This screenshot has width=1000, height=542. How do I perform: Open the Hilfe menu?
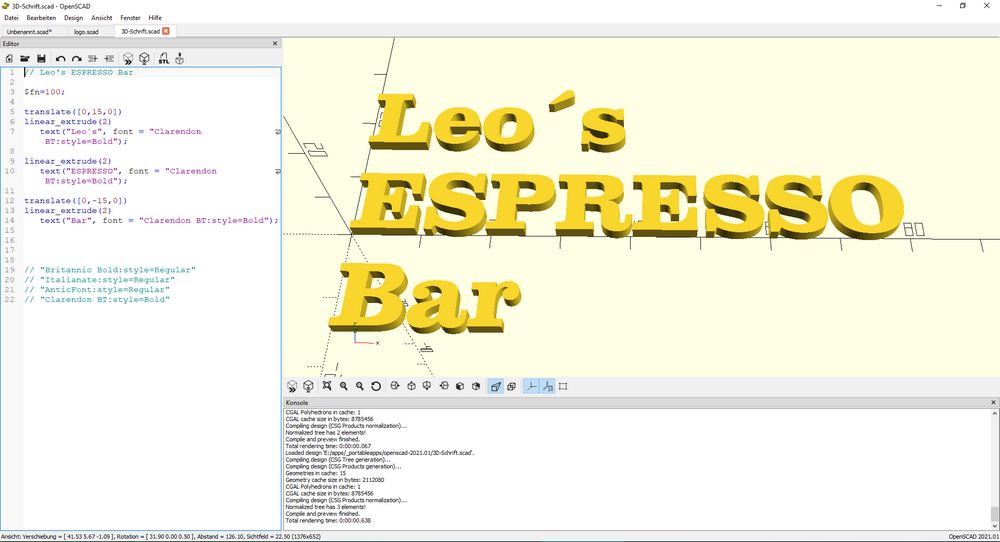click(155, 18)
